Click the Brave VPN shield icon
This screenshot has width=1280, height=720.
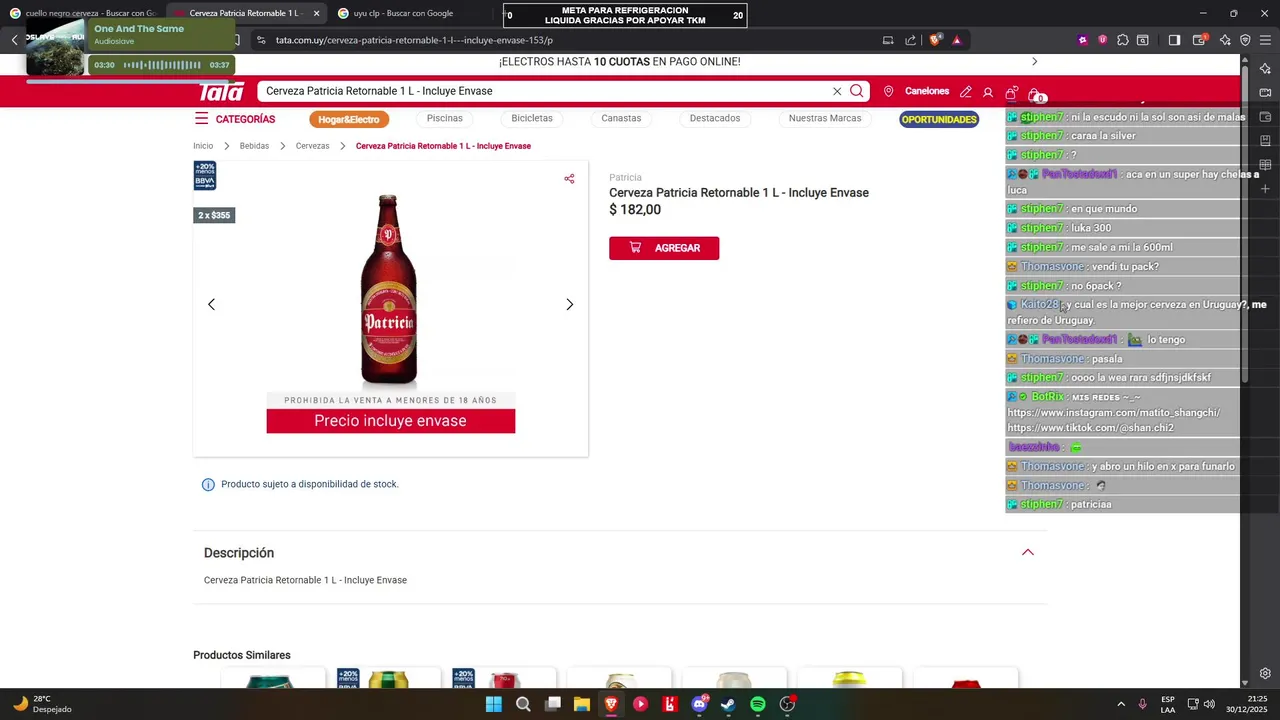tap(1245, 40)
